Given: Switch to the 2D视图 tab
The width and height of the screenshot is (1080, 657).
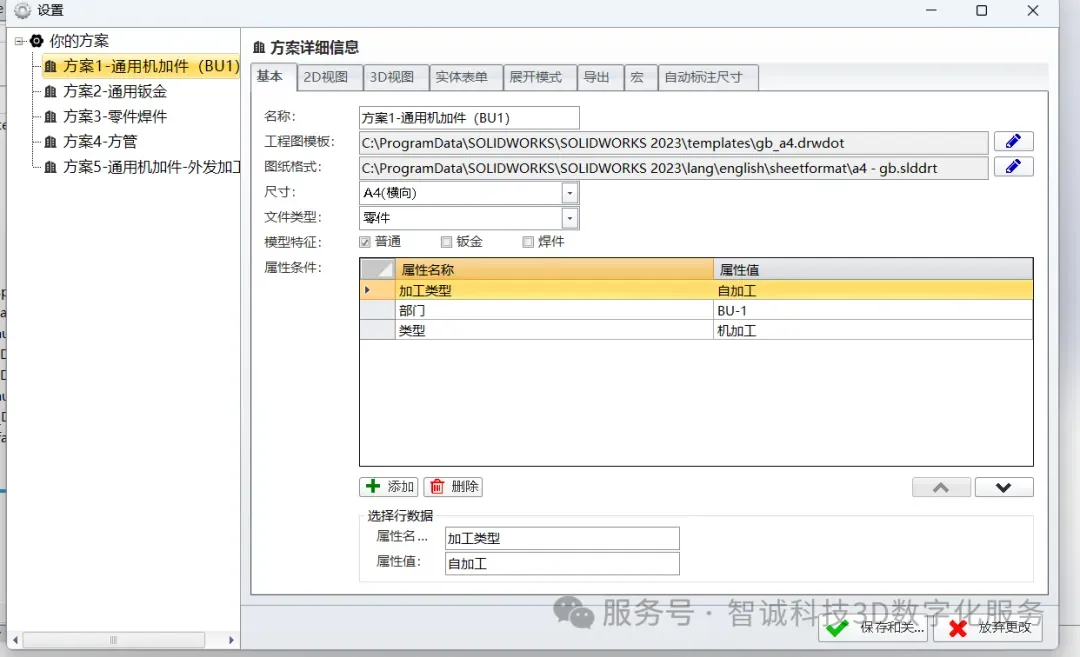Looking at the screenshot, I should pos(328,77).
